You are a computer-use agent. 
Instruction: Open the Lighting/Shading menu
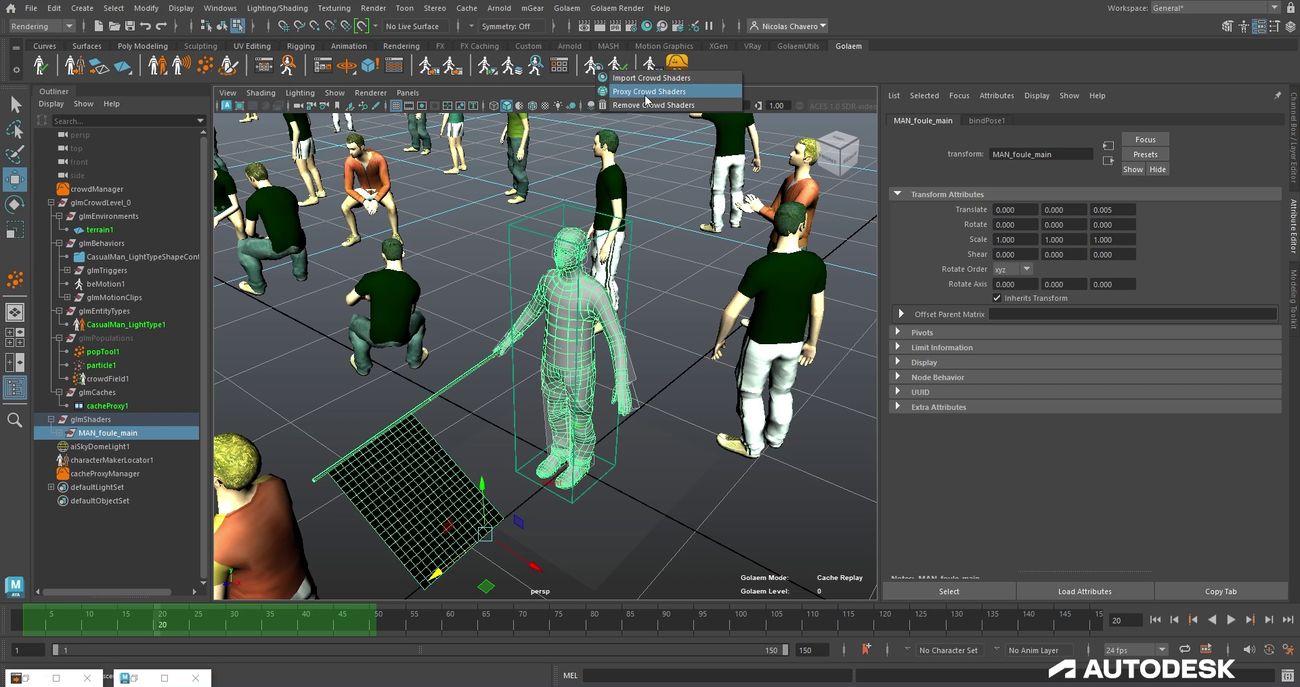[x=277, y=8]
